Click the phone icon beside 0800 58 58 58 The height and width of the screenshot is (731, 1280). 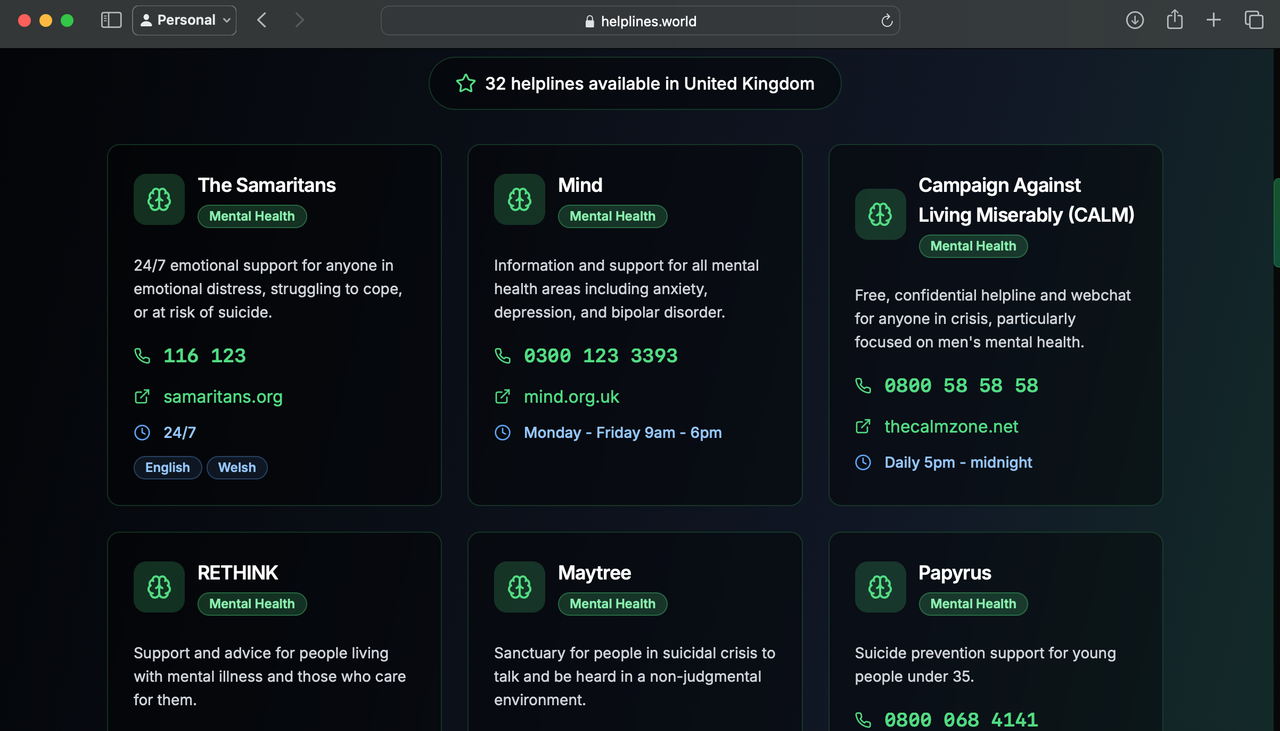tap(863, 386)
